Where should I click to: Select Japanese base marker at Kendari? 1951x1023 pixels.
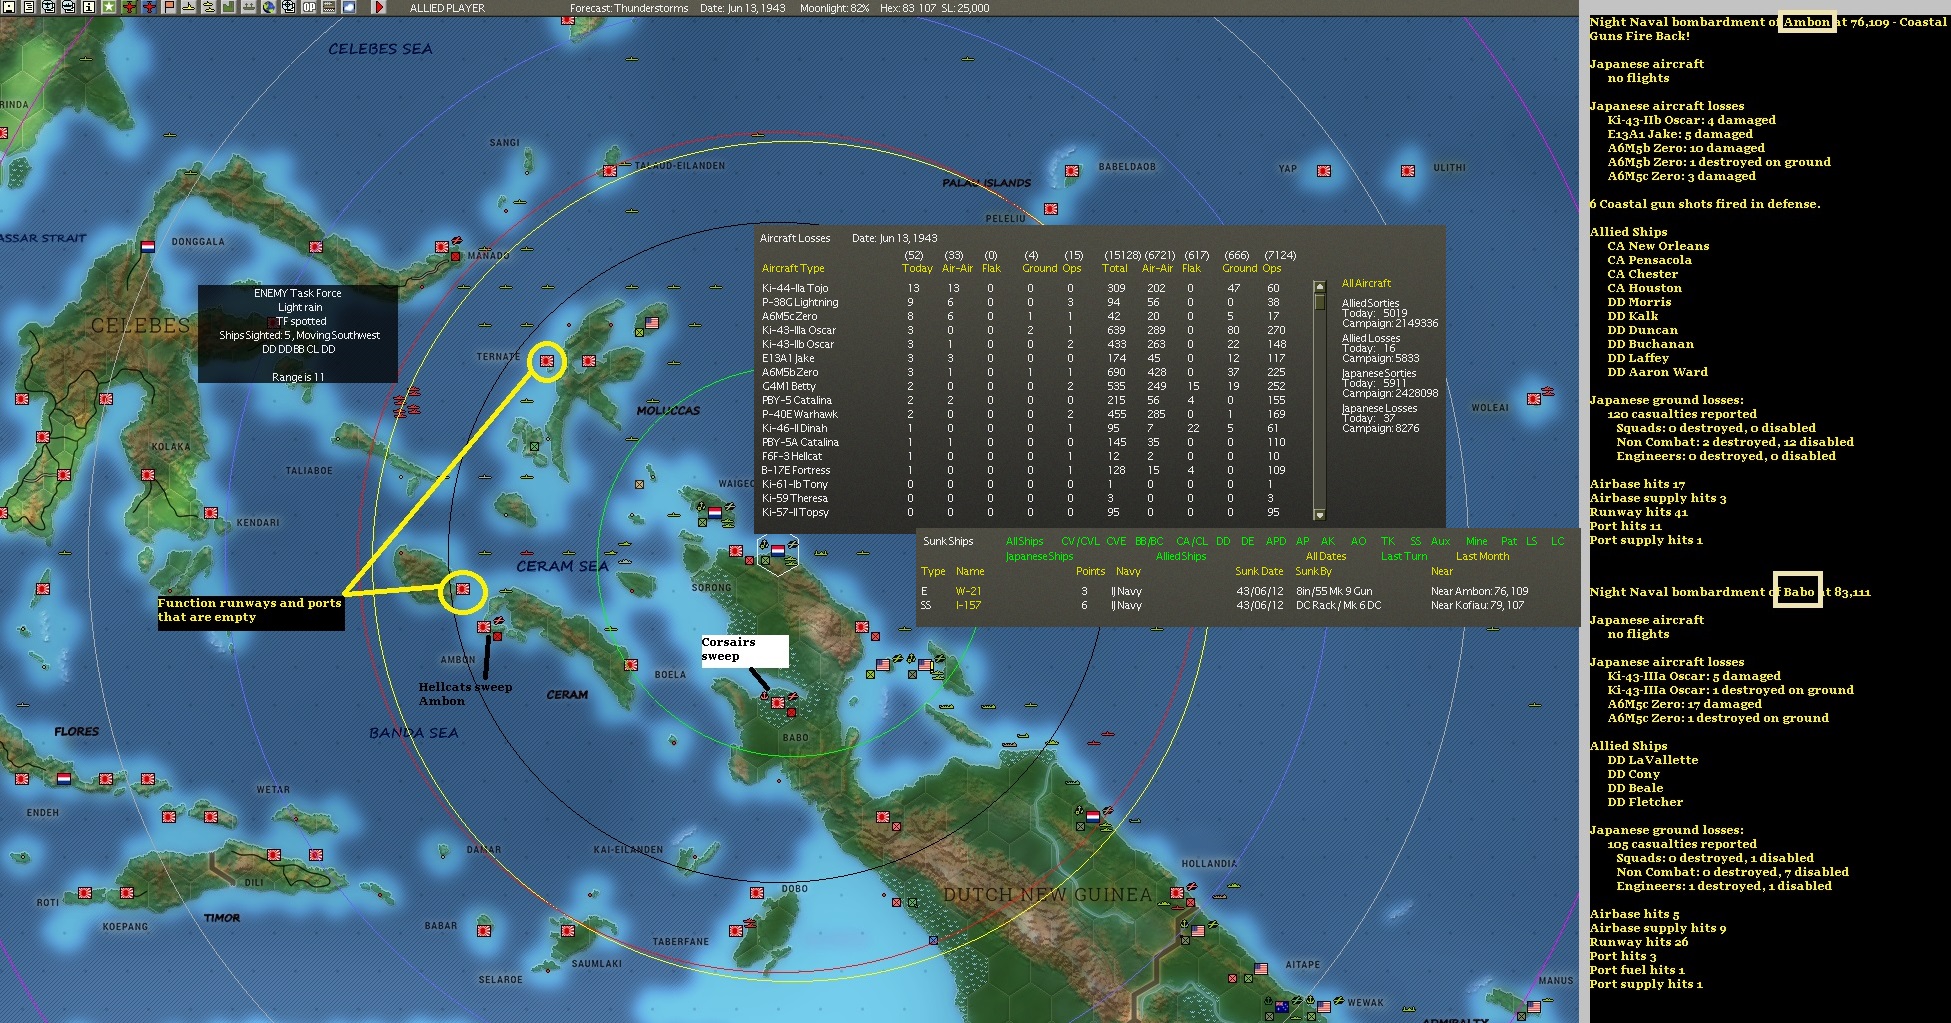click(212, 513)
